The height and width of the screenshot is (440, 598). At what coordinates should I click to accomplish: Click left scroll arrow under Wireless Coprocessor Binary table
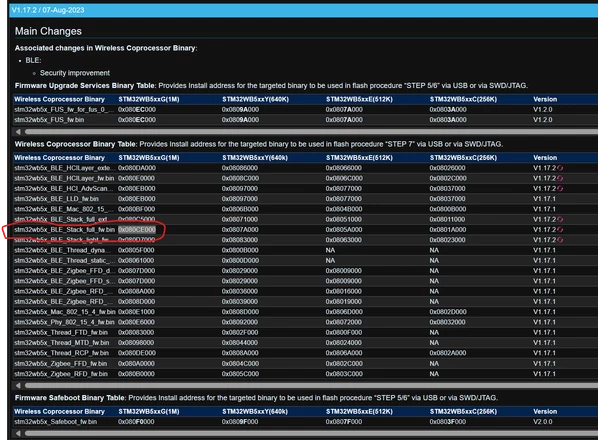pyautogui.click(x=18, y=385)
